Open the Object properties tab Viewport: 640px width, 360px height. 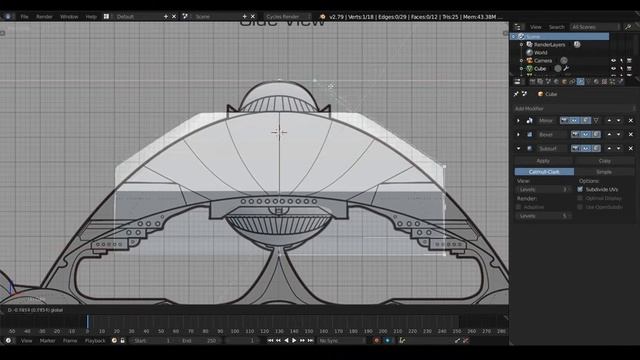point(564,82)
